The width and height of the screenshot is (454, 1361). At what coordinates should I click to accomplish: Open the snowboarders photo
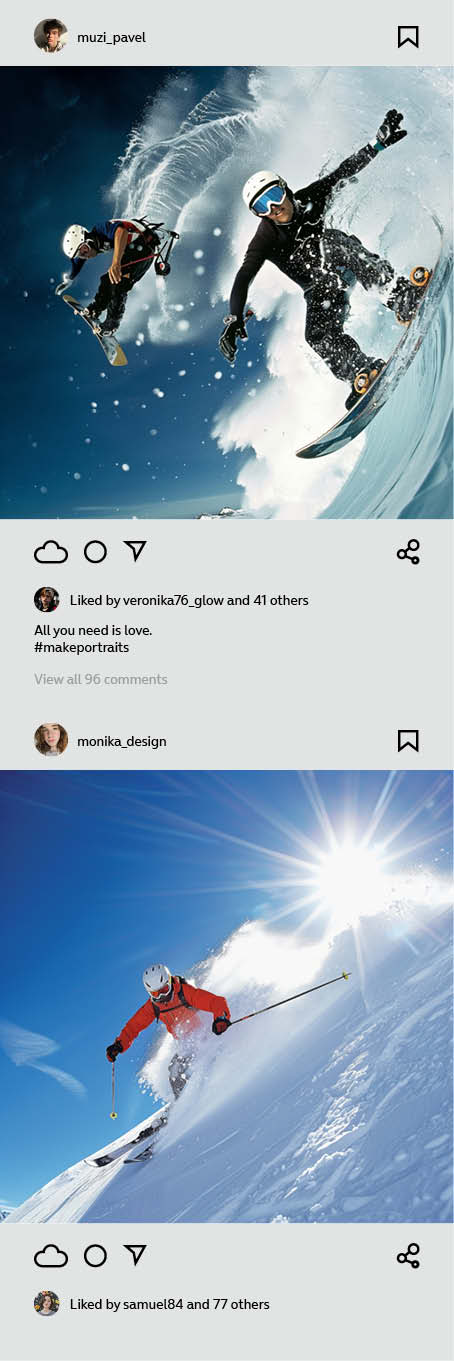[227, 292]
